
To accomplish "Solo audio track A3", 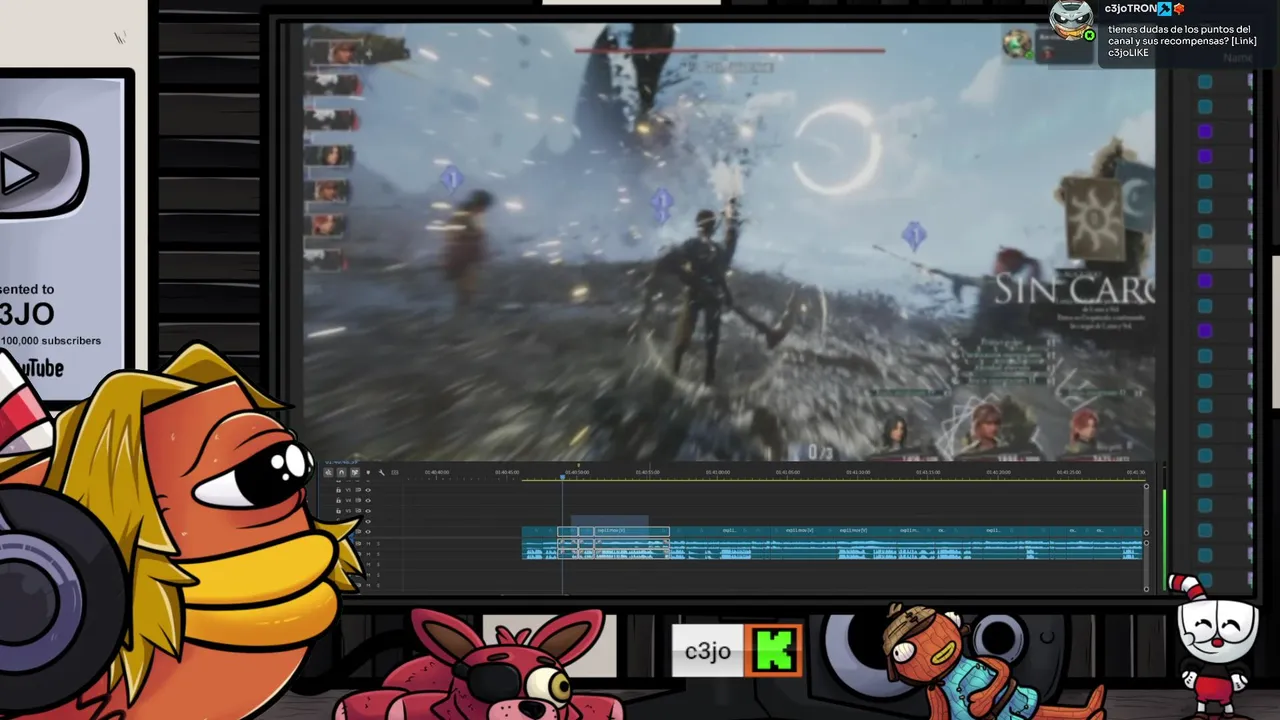I will tap(378, 564).
